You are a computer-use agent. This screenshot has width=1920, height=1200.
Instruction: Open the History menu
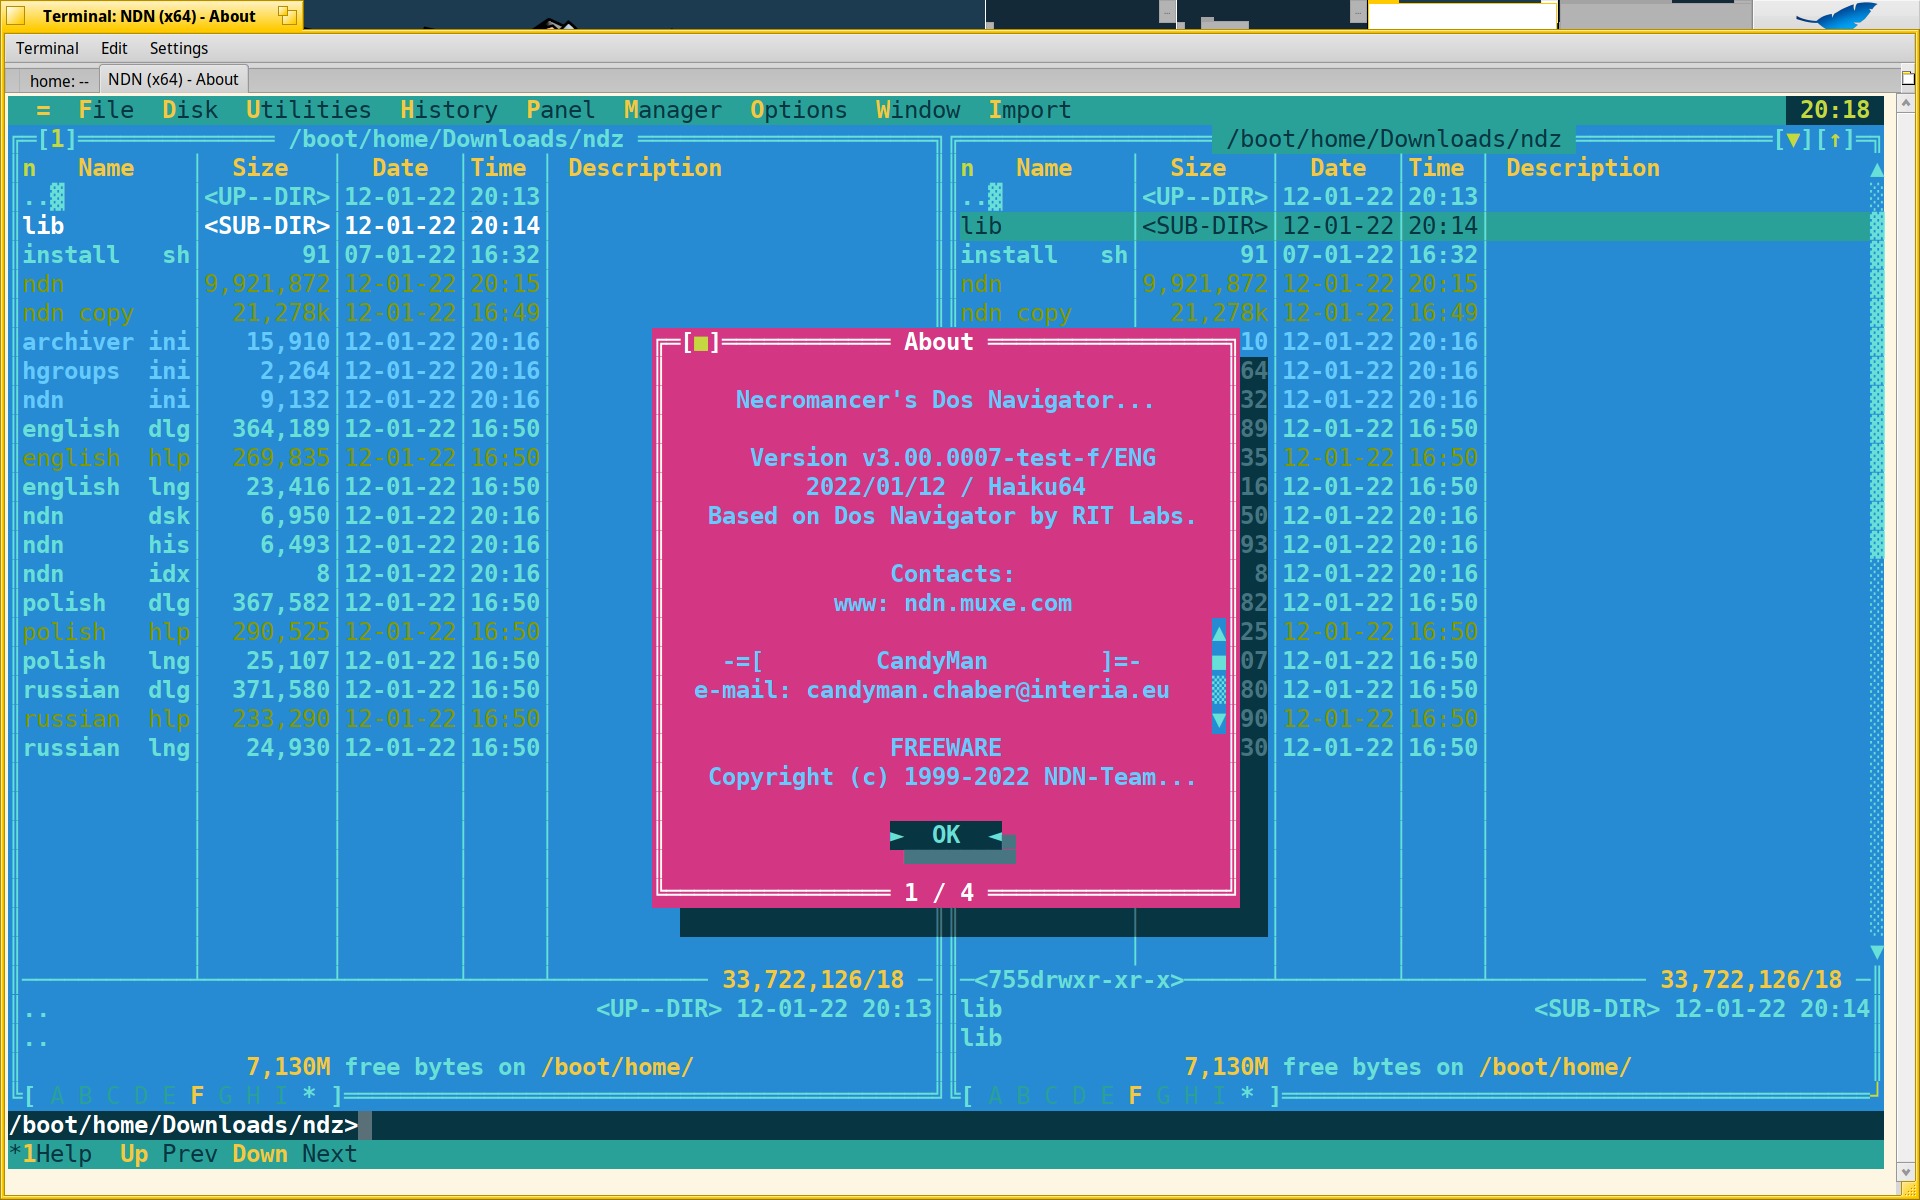(x=449, y=110)
